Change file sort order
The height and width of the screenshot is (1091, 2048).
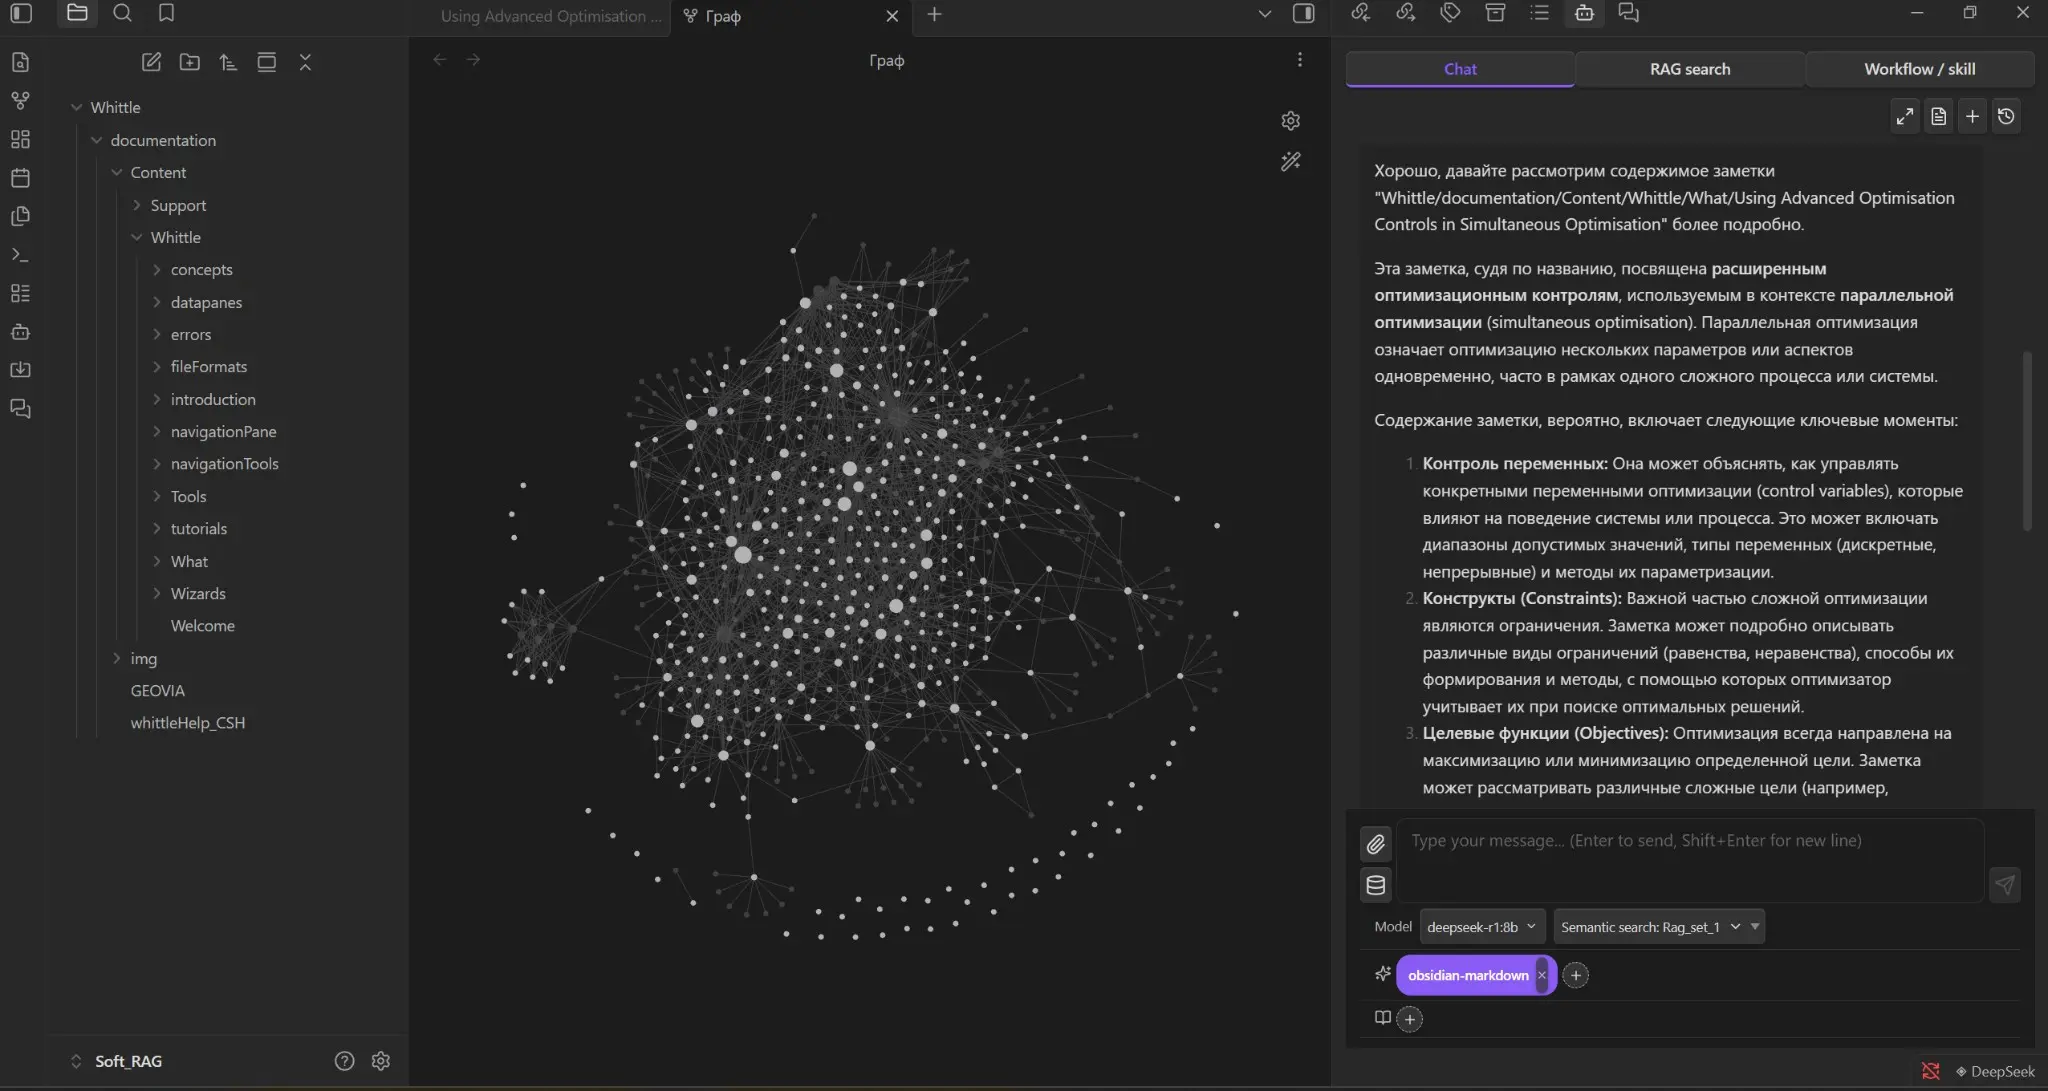228,62
